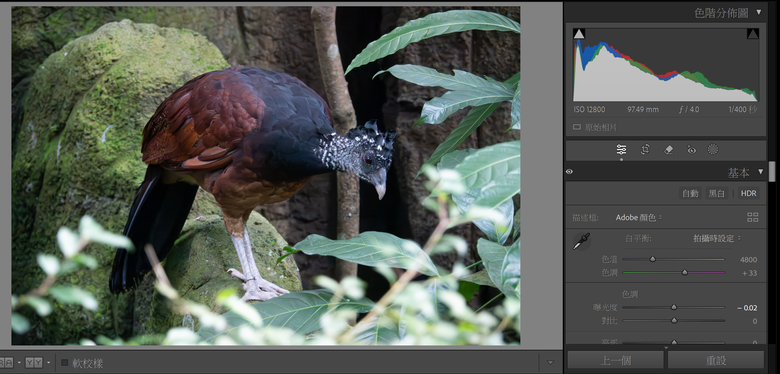Toggle the 基本 panel eye visibility

569,172
